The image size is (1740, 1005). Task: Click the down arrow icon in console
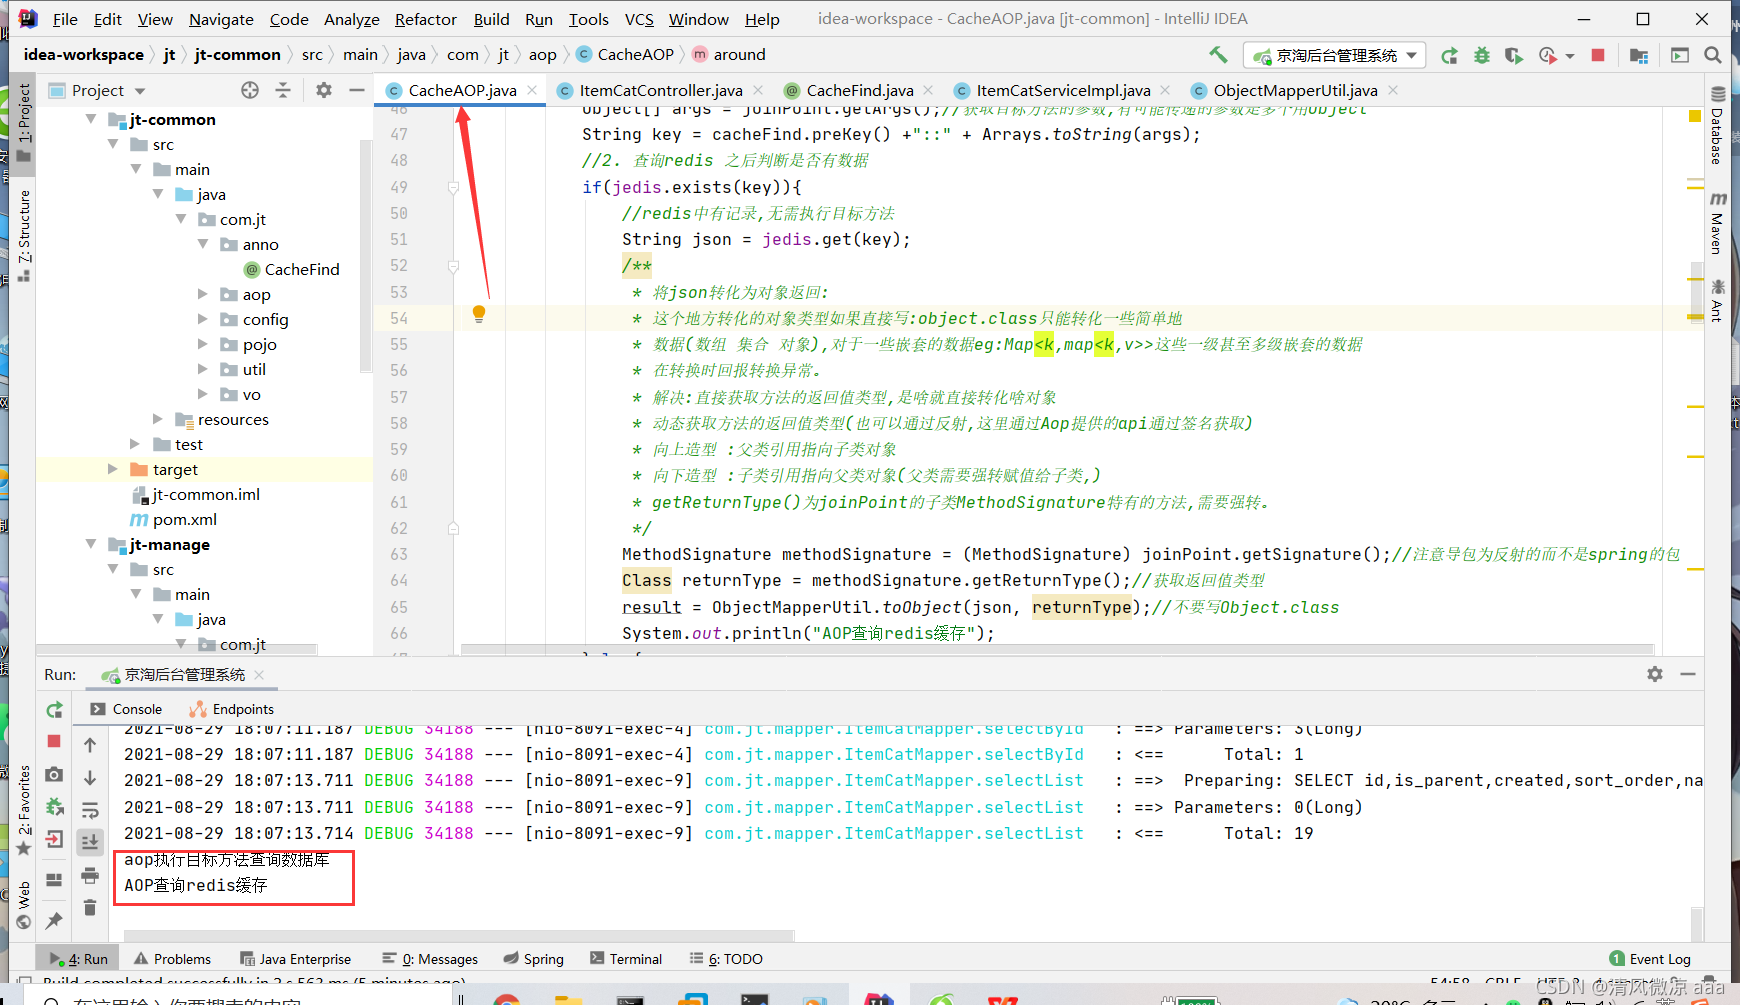click(x=90, y=778)
